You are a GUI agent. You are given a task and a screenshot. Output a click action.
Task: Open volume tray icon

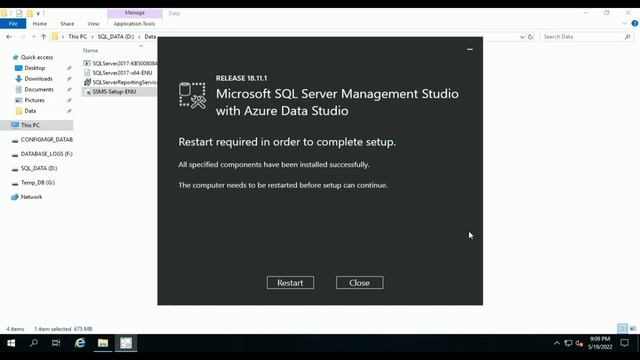579,343
